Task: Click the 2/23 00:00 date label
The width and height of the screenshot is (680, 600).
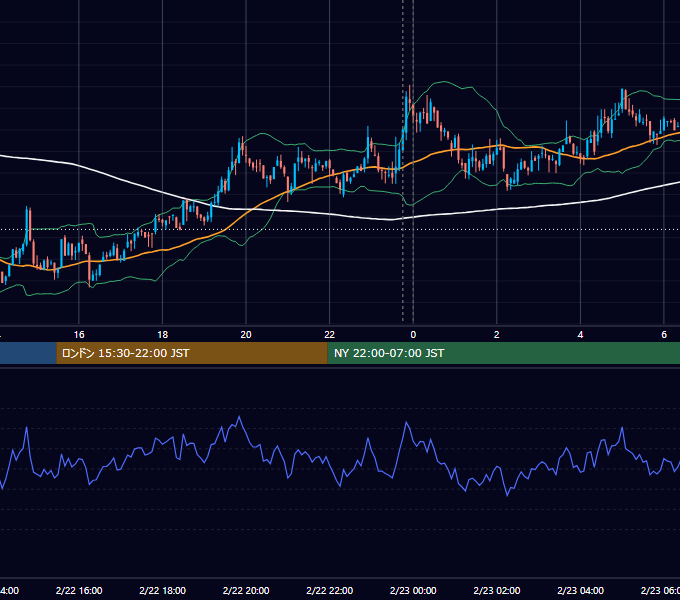Action: coord(413,590)
